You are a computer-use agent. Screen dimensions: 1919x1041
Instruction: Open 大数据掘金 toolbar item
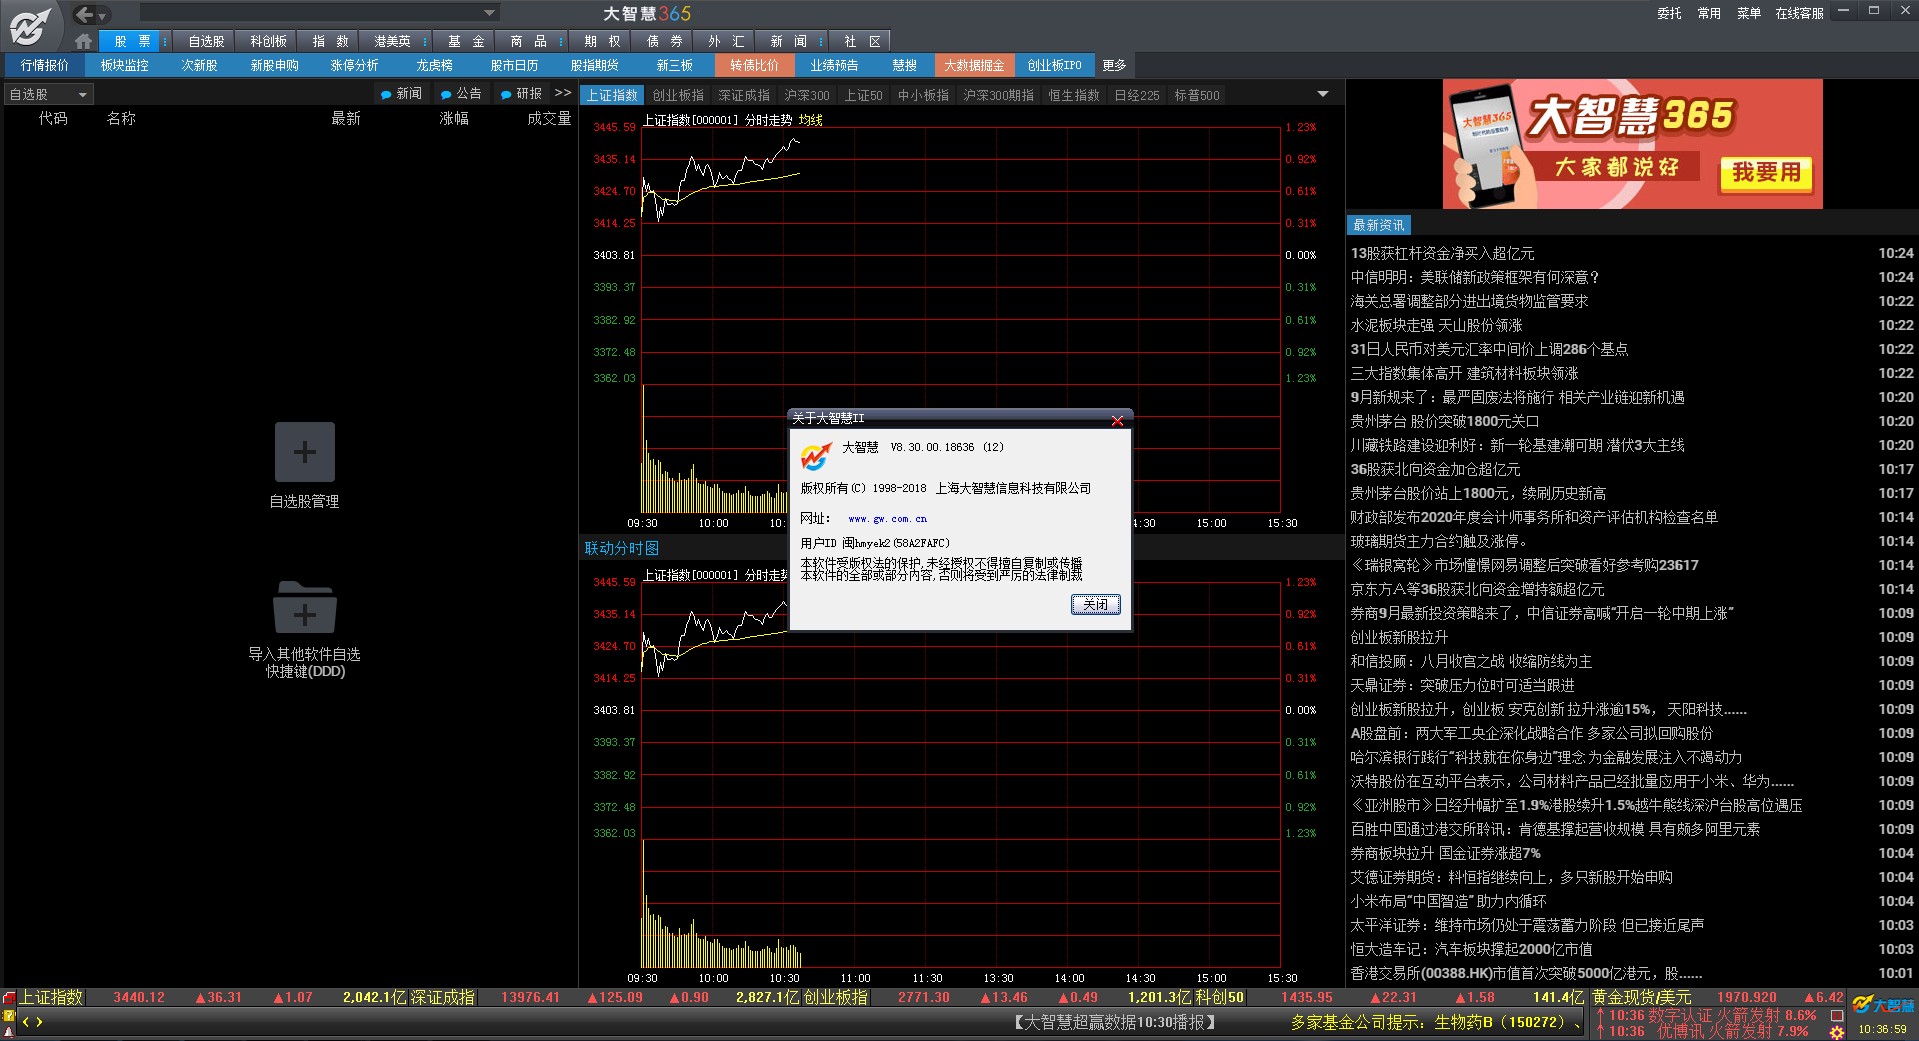[x=974, y=65]
